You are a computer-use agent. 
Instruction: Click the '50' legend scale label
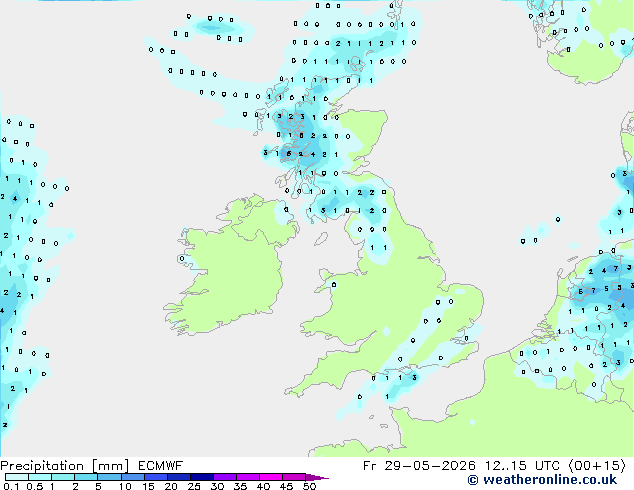point(309,486)
